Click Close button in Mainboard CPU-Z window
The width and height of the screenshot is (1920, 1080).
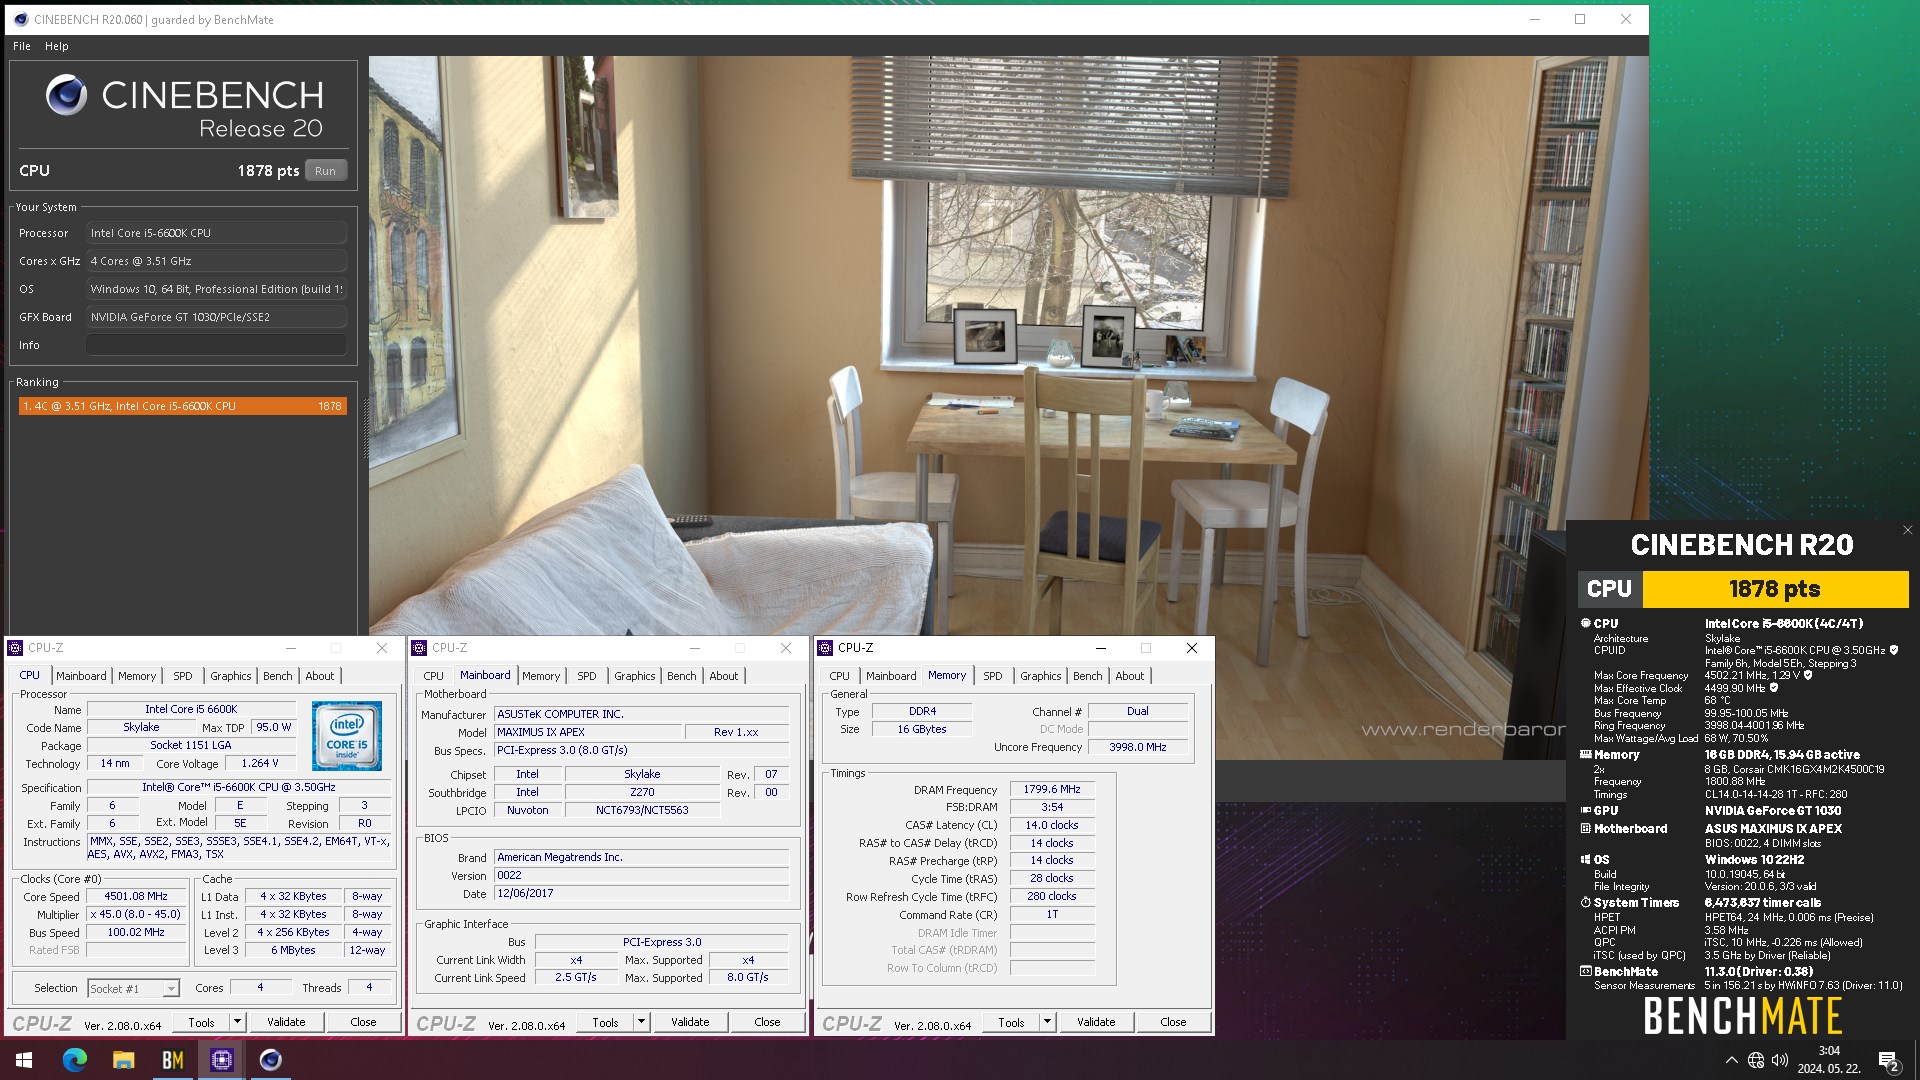point(768,1022)
